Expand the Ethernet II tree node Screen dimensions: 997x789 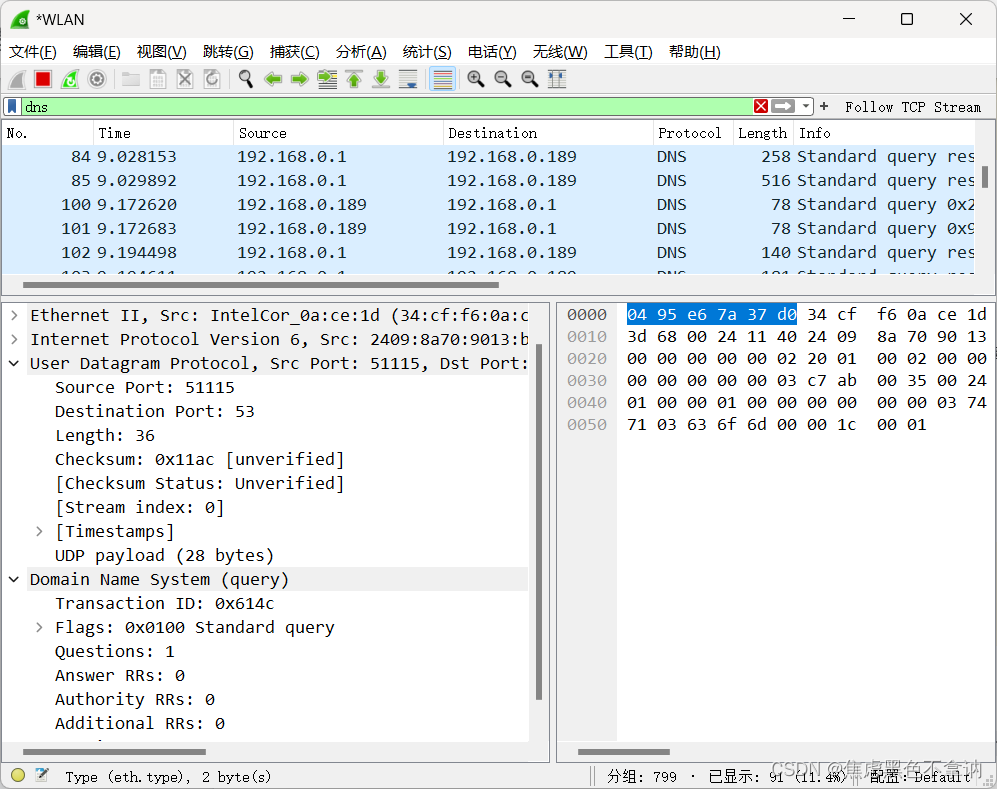(x=15, y=315)
